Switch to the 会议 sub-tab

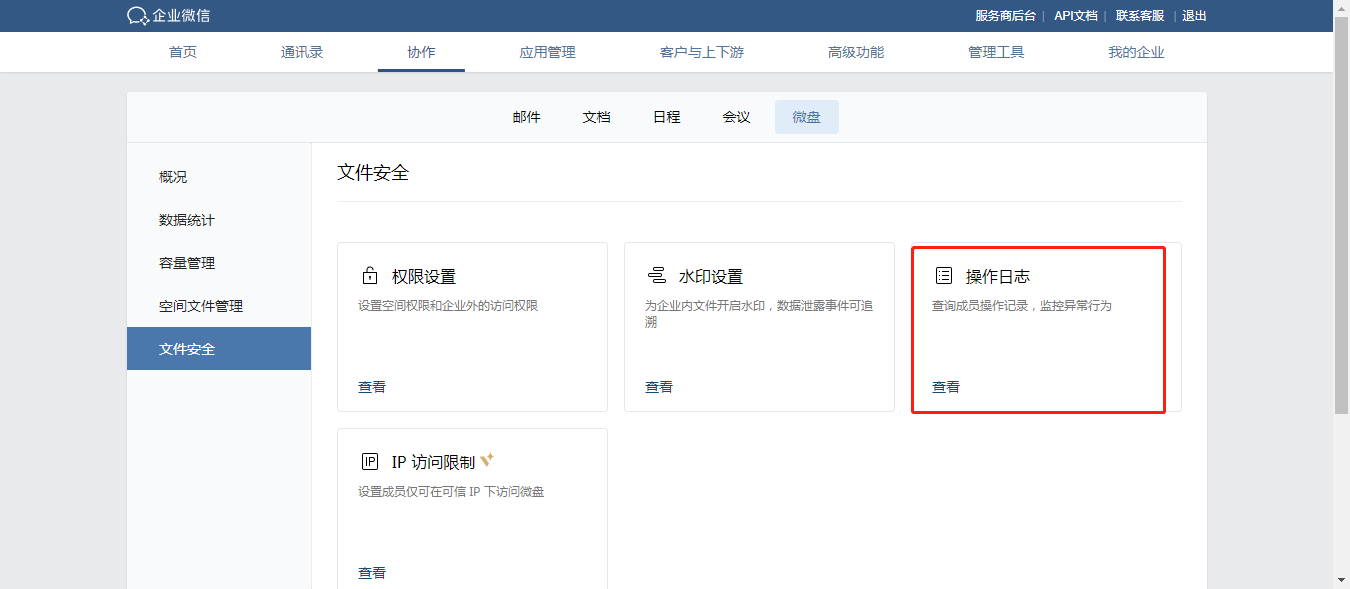(x=737, y=117)
